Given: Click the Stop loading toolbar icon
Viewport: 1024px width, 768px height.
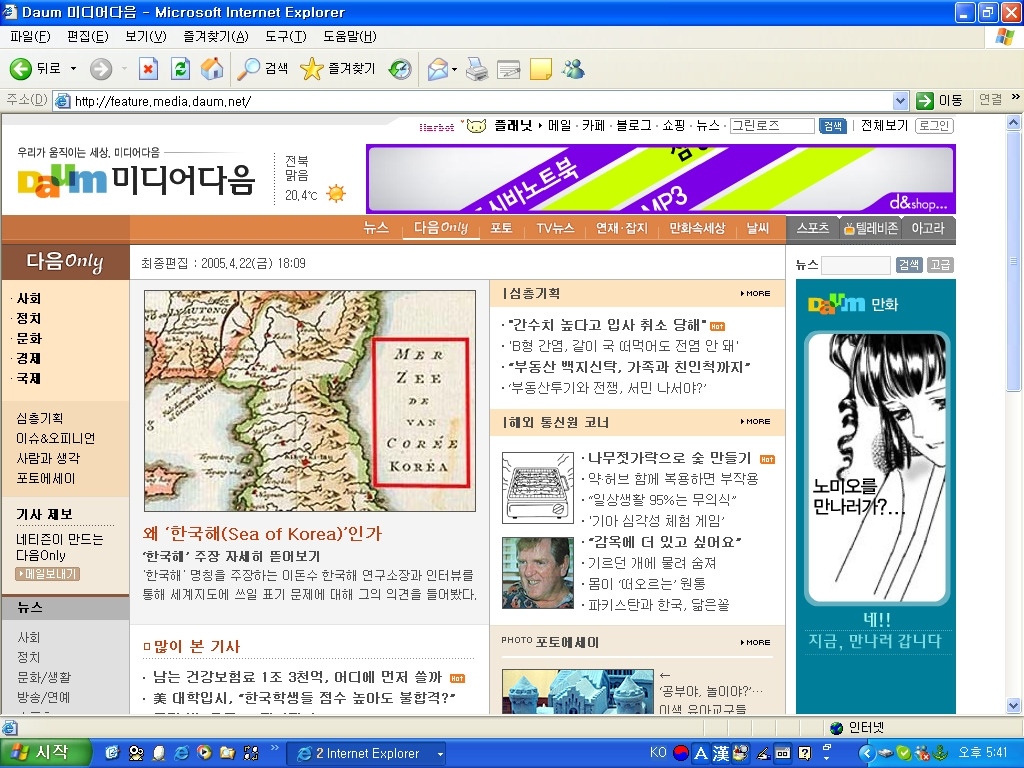Looking at the screenshot, I should [x=148, y=69].
